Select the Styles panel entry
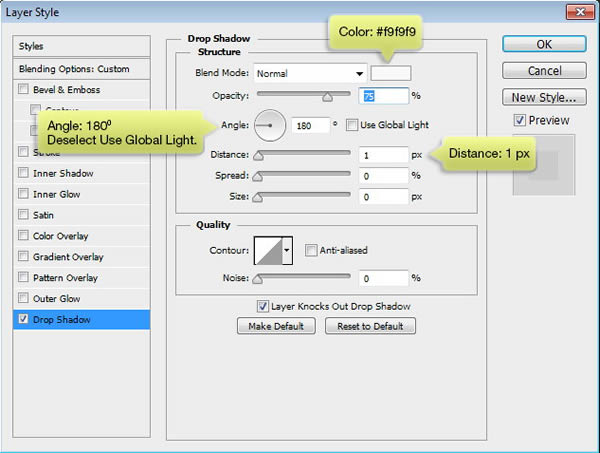 point(82,46)
